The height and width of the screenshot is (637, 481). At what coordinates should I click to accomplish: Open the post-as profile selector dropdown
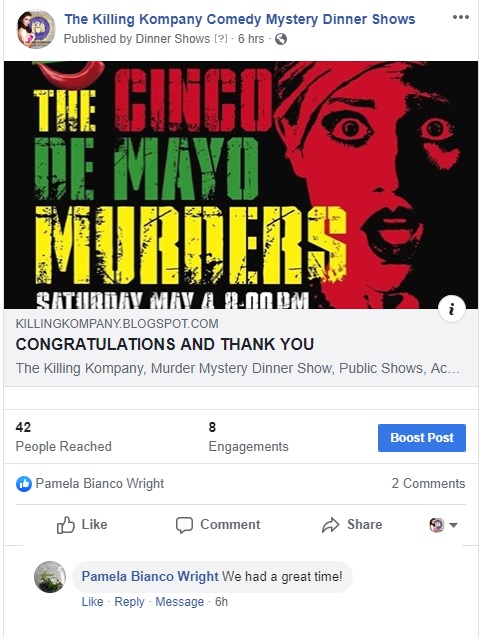point(444,525)
